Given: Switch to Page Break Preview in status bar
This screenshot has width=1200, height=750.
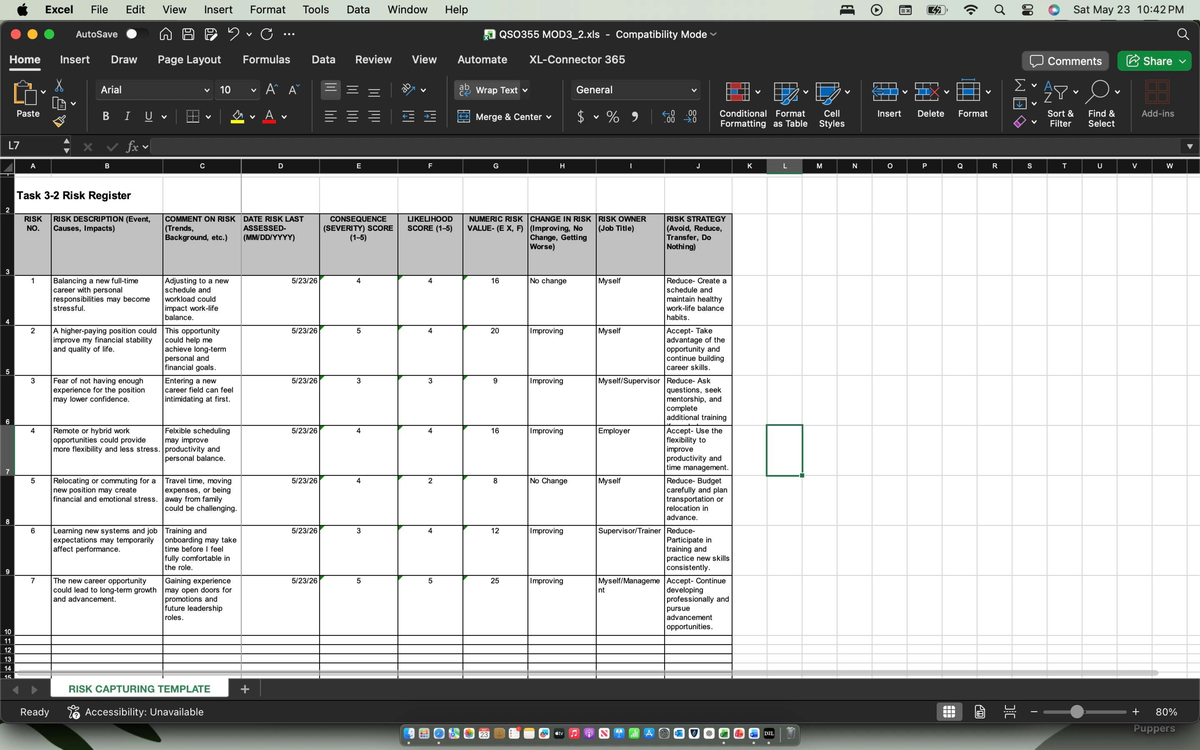Looking at the screenshot, I should point(1009,712).
